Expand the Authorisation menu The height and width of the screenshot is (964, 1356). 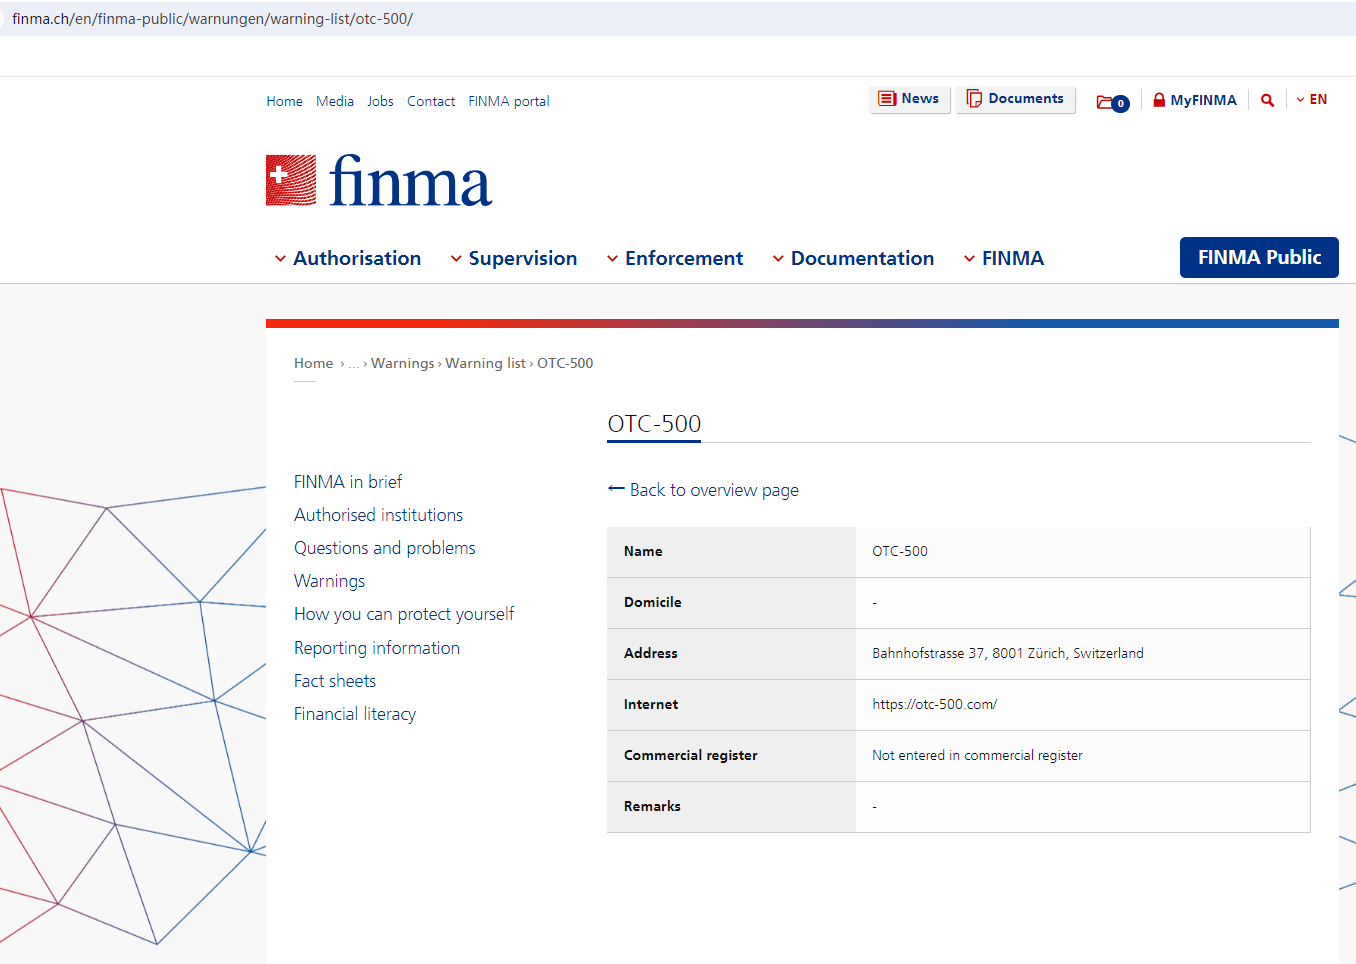coord(347,258)
